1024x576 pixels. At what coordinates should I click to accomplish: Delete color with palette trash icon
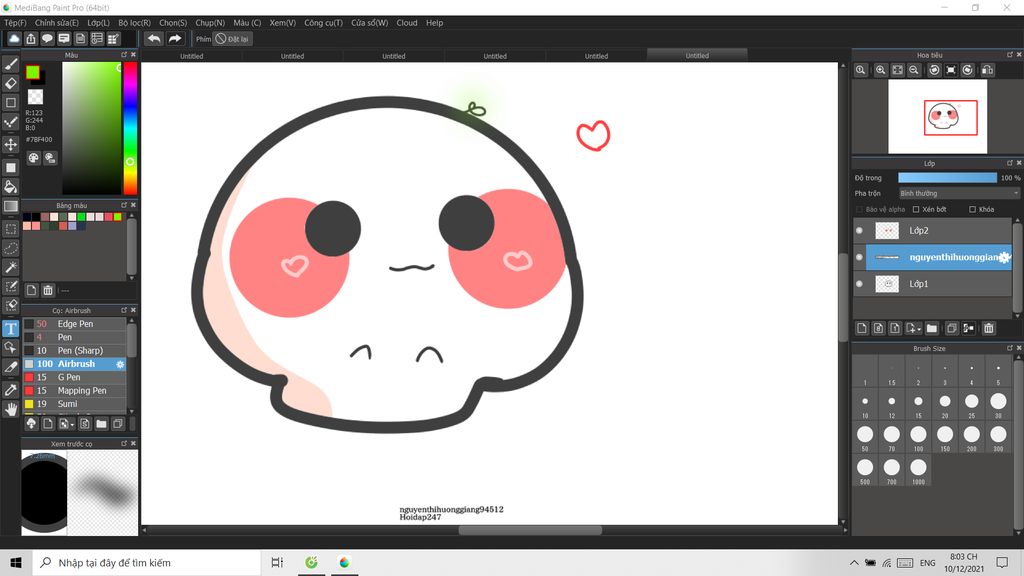point(48,290)
